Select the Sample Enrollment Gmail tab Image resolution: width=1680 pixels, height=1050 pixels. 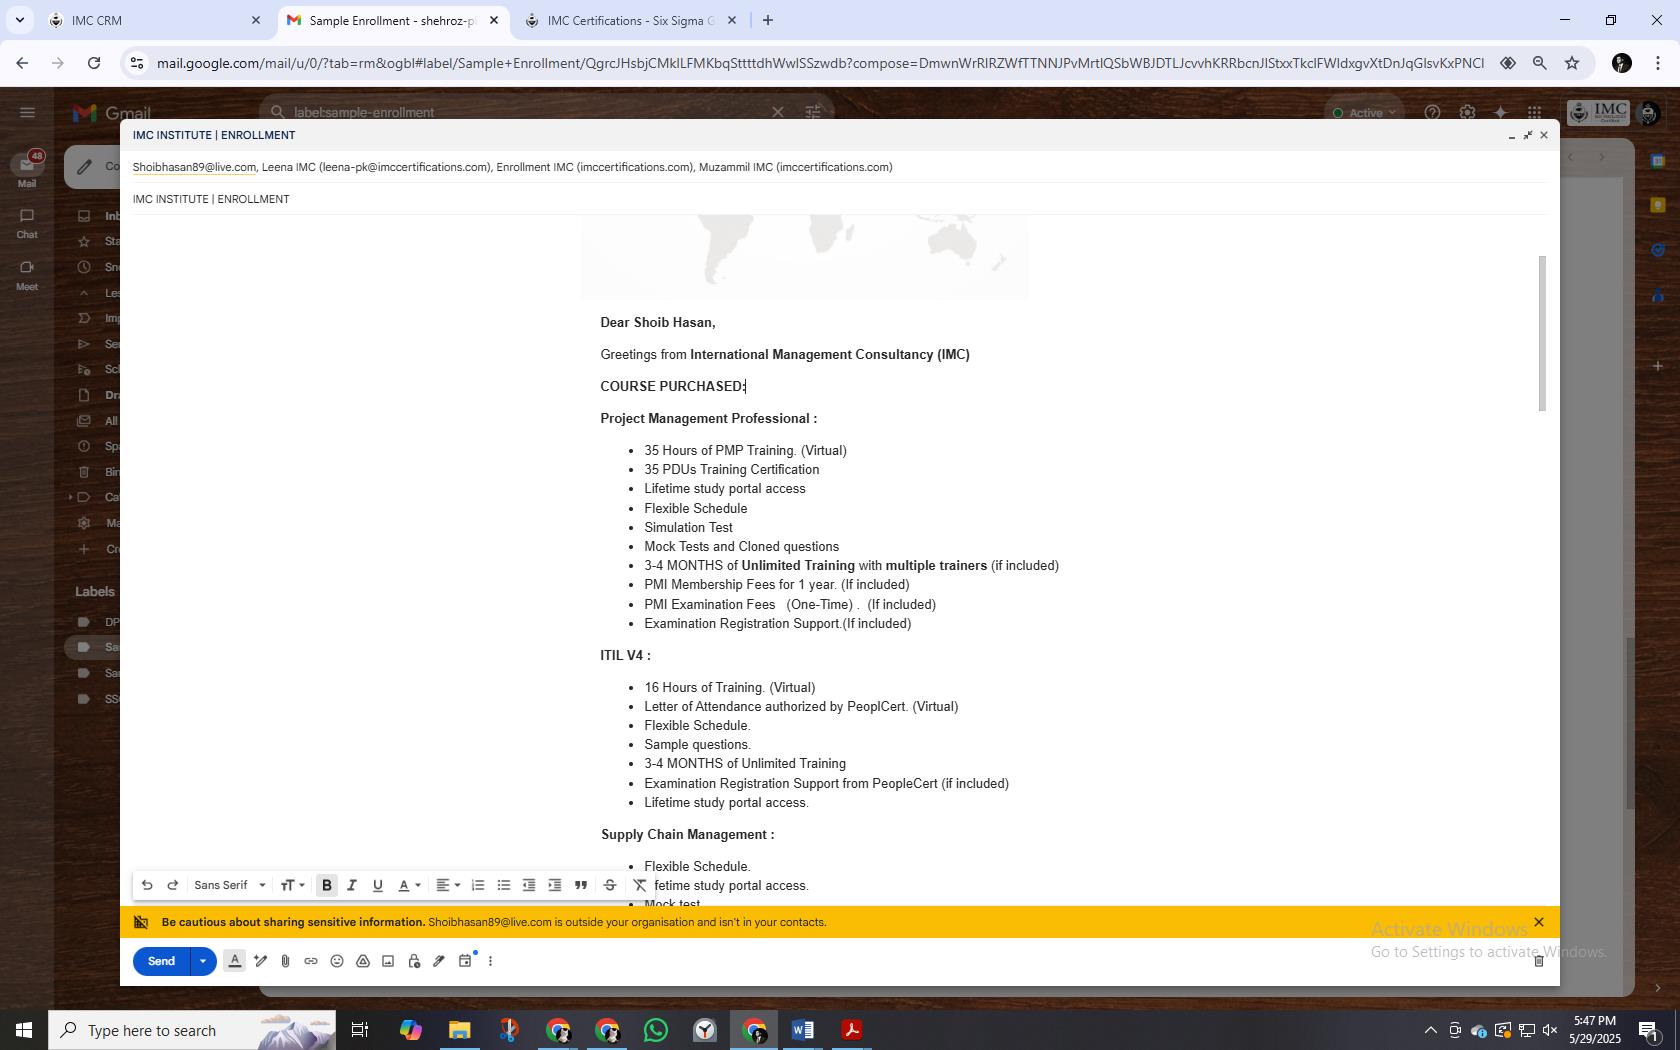(x=392, y=20)
